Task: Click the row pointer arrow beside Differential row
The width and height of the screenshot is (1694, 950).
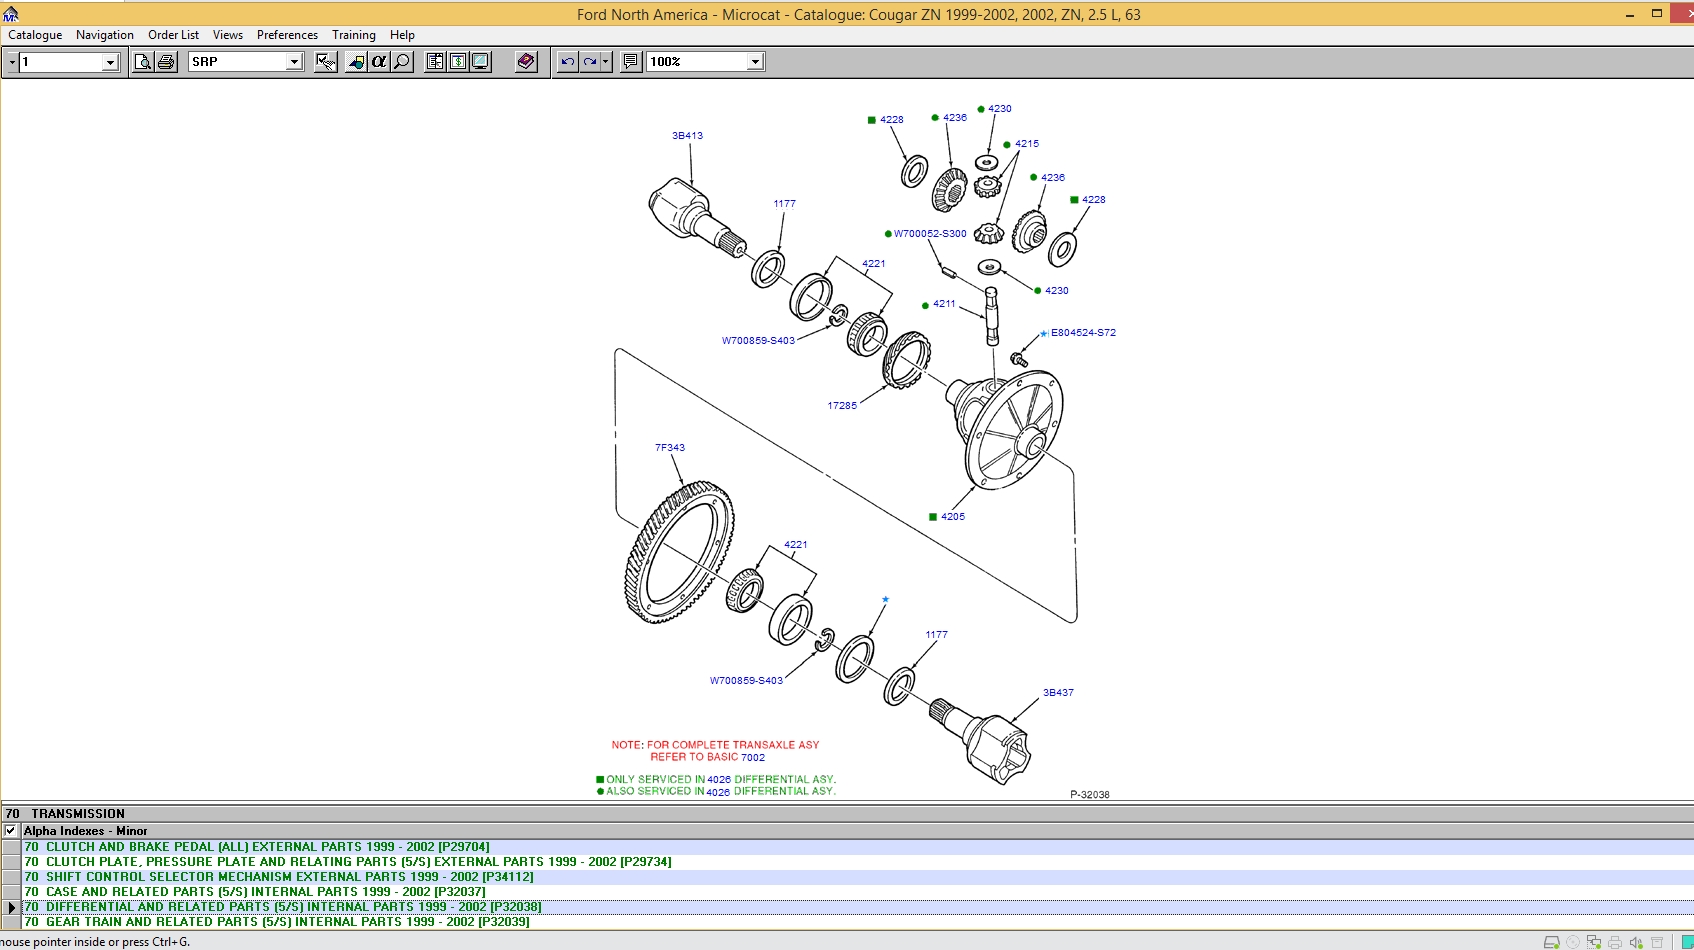Action: 12,907
